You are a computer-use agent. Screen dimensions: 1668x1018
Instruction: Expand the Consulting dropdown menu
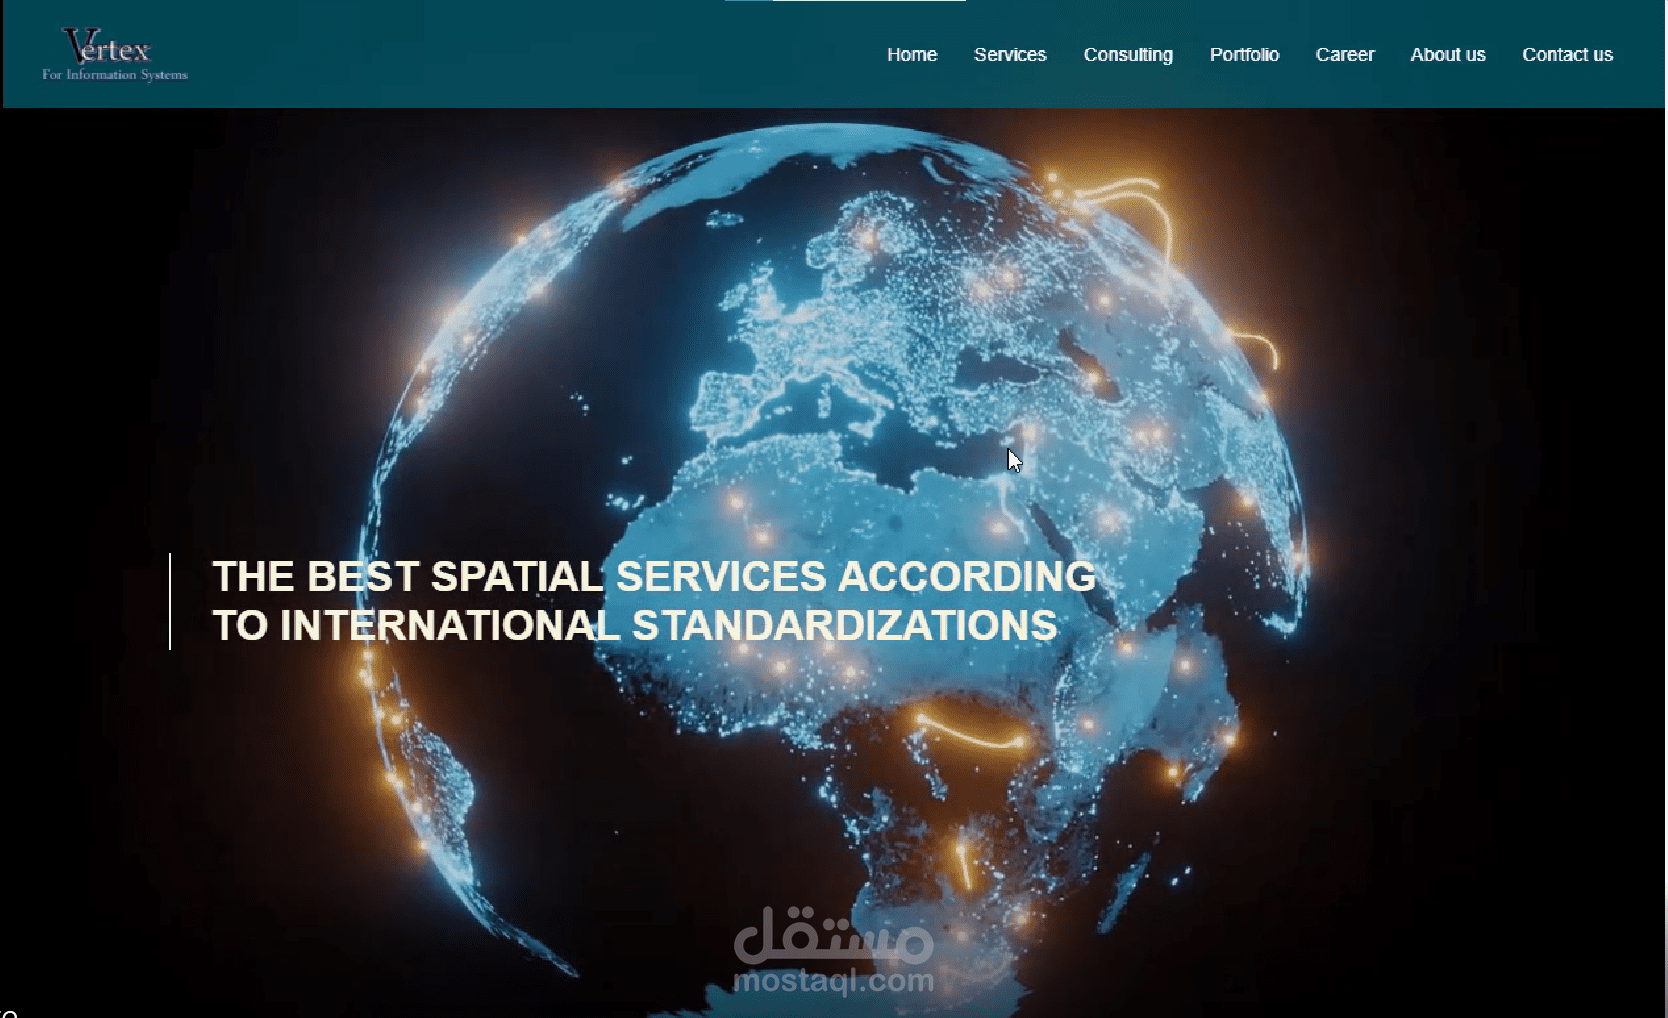pos(1128,55)
